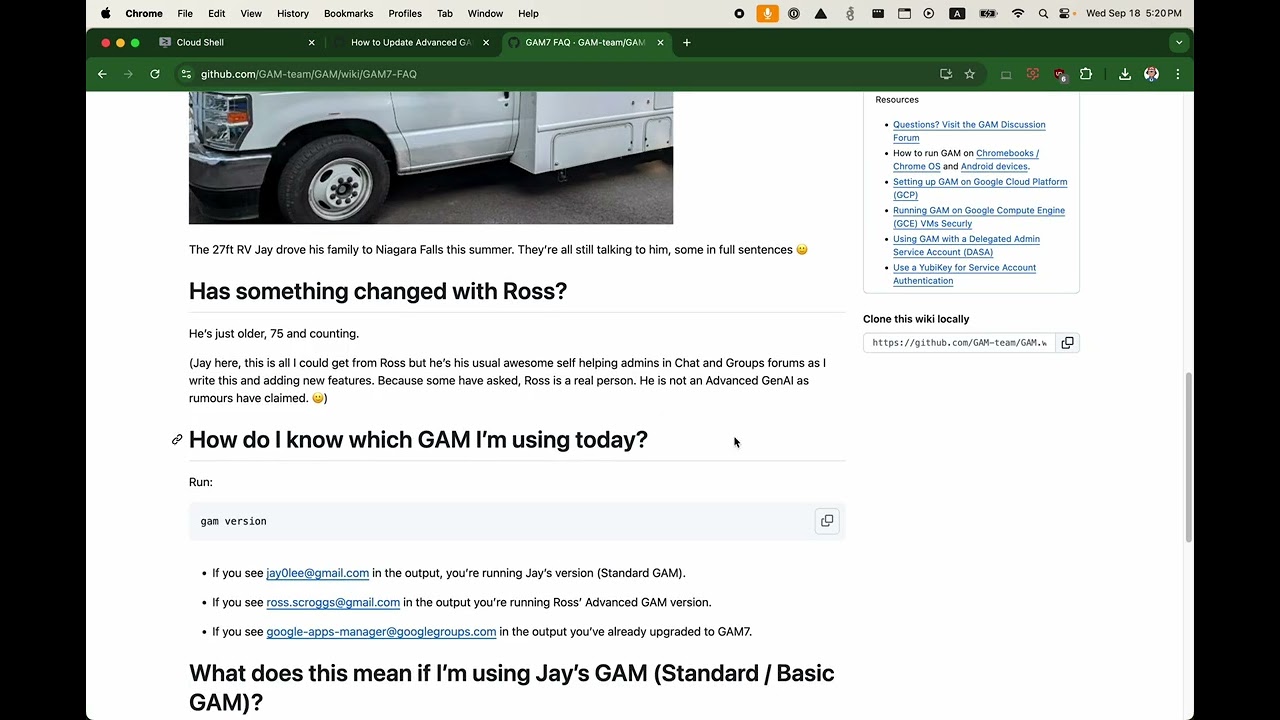Click the 'Has something changed with Ross?' heading

[378, 291]
